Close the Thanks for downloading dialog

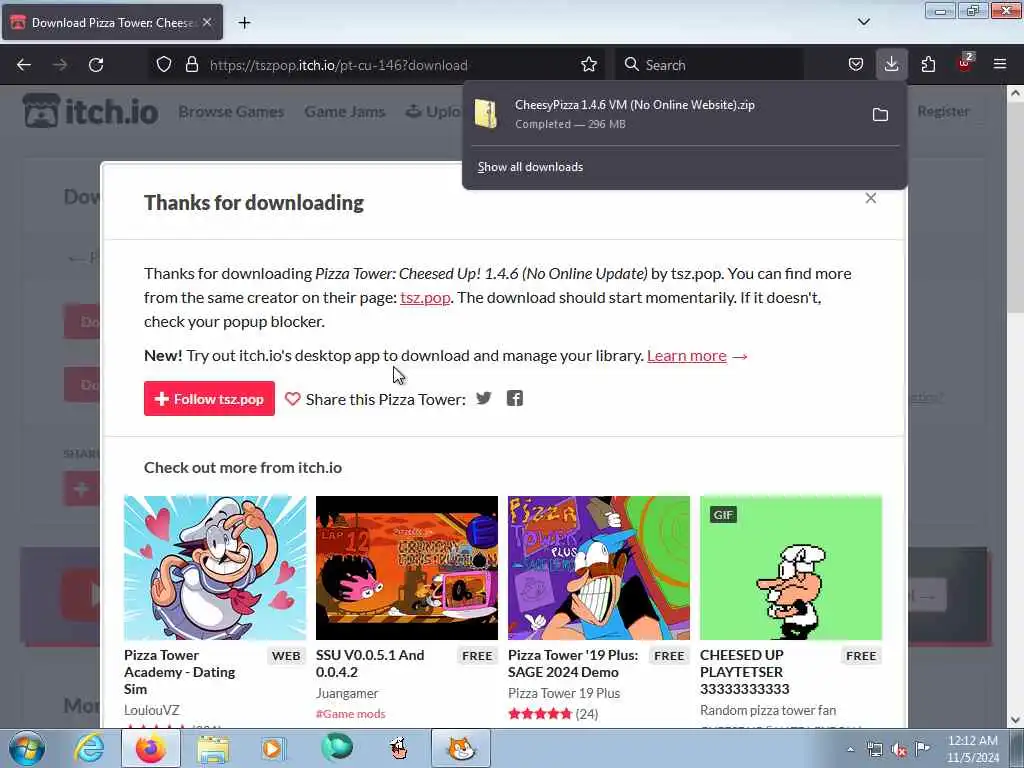(x=871, y=198)
